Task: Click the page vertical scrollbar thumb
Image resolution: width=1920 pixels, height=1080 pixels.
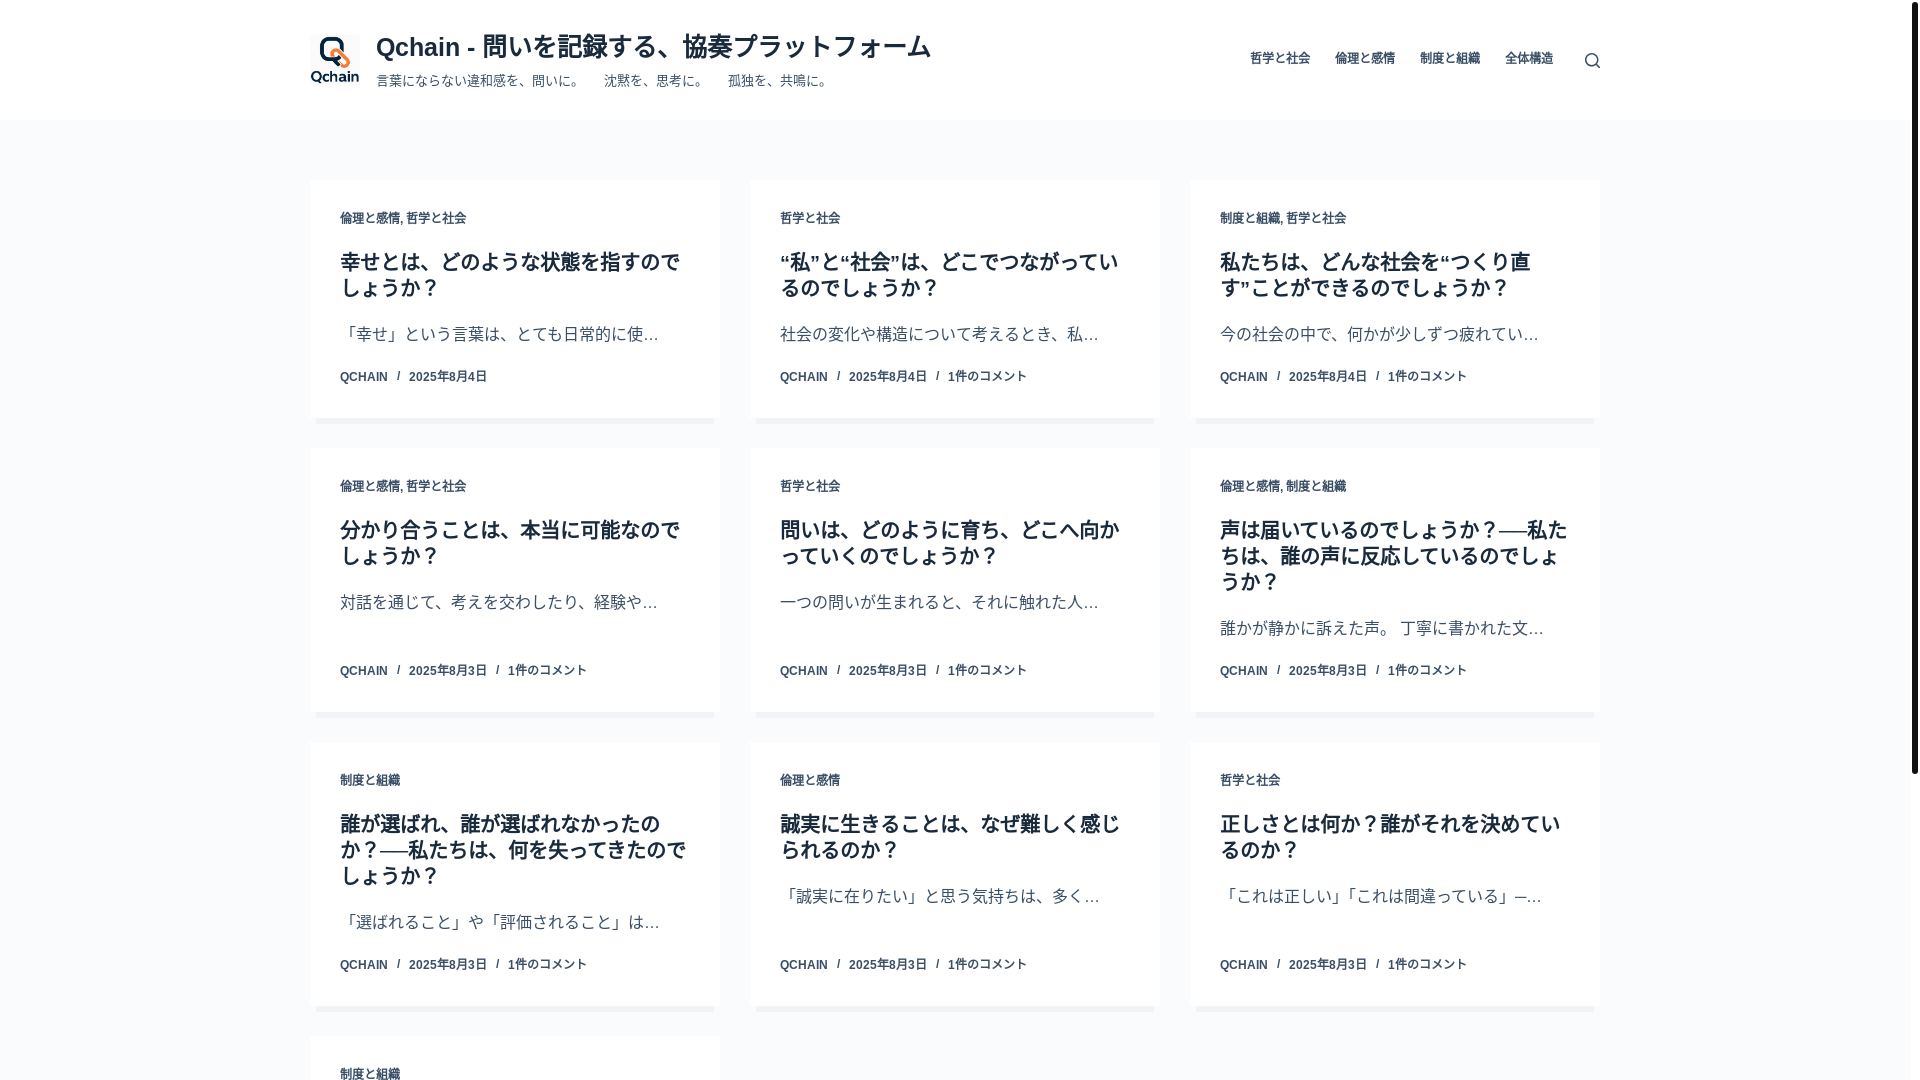Action: click(1914, 387)
